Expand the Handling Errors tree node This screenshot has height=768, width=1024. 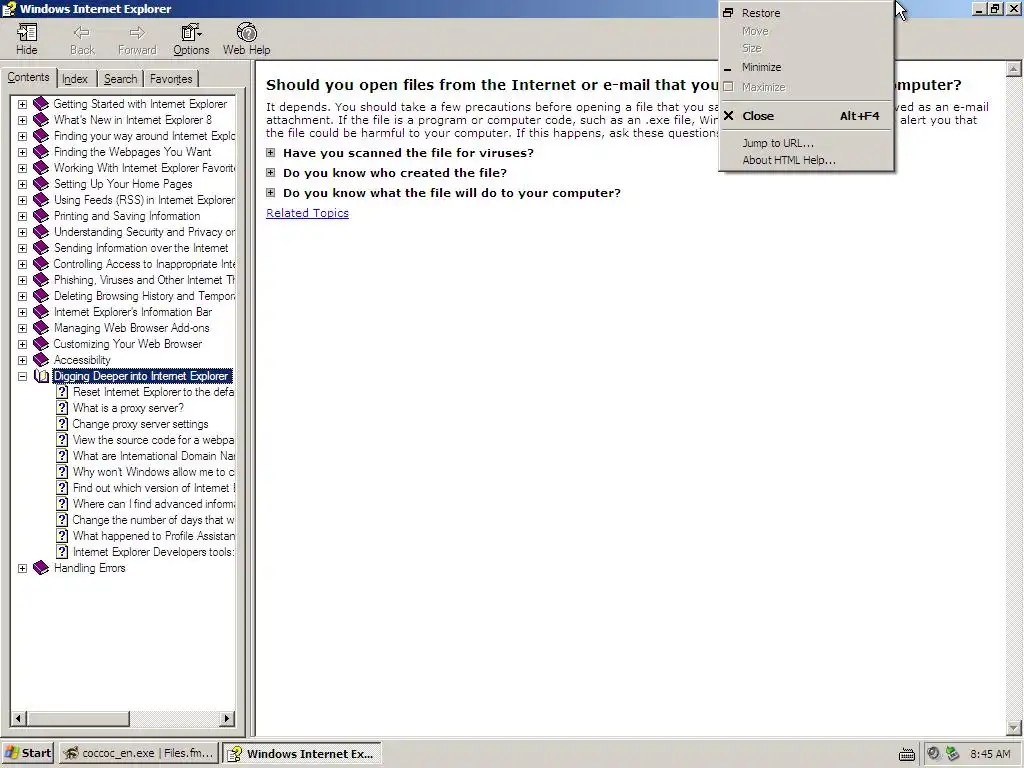[22, 569]
